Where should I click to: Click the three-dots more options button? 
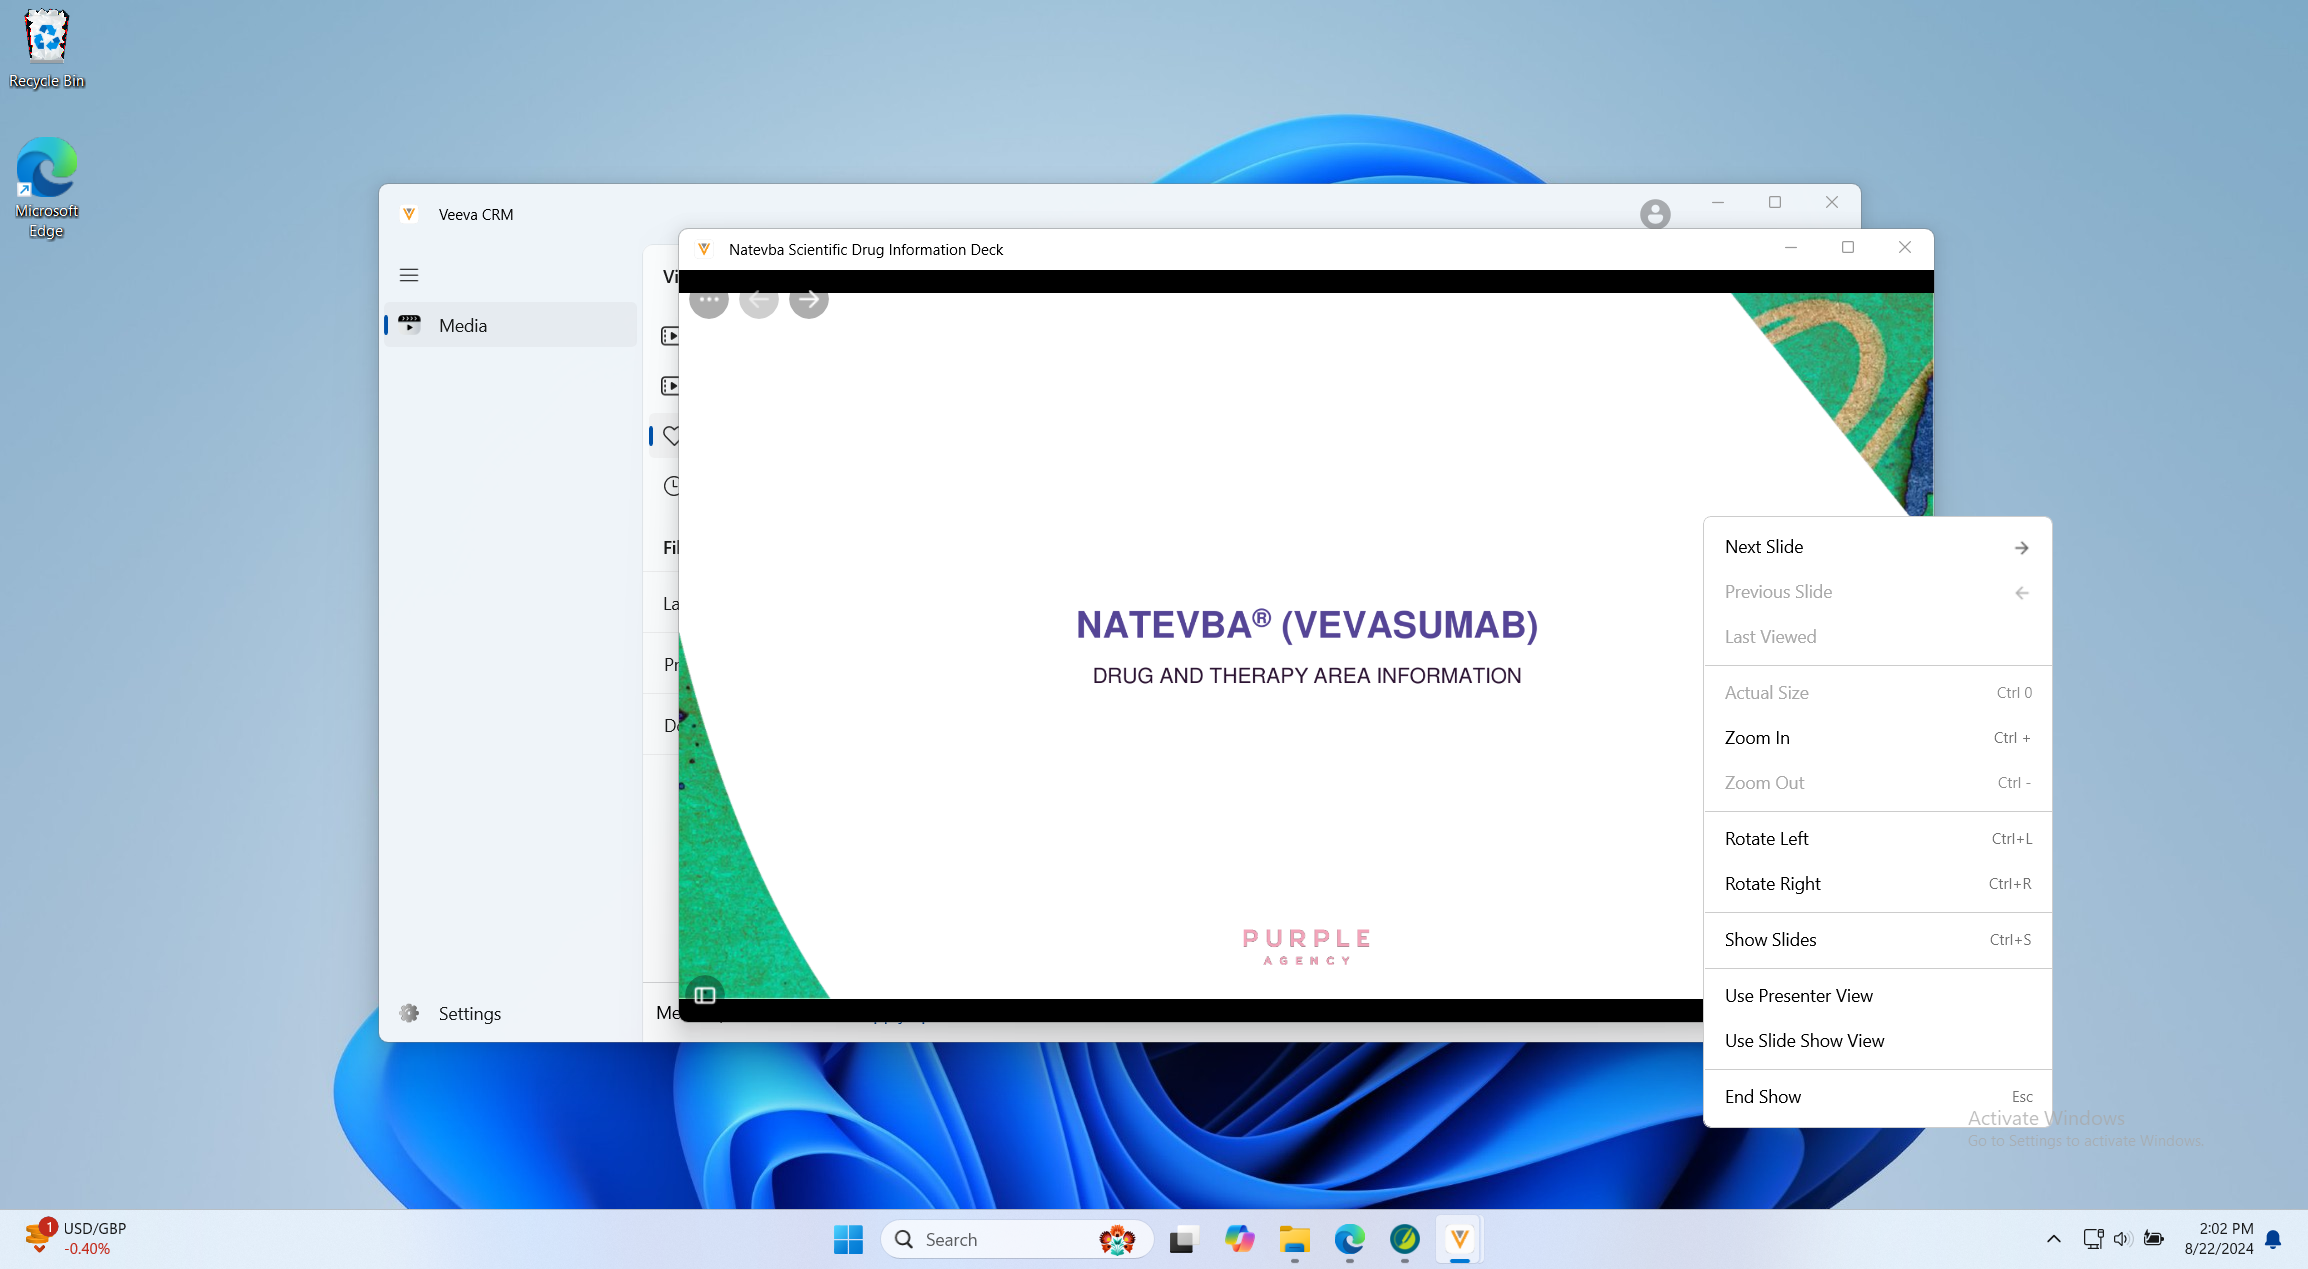709,299
